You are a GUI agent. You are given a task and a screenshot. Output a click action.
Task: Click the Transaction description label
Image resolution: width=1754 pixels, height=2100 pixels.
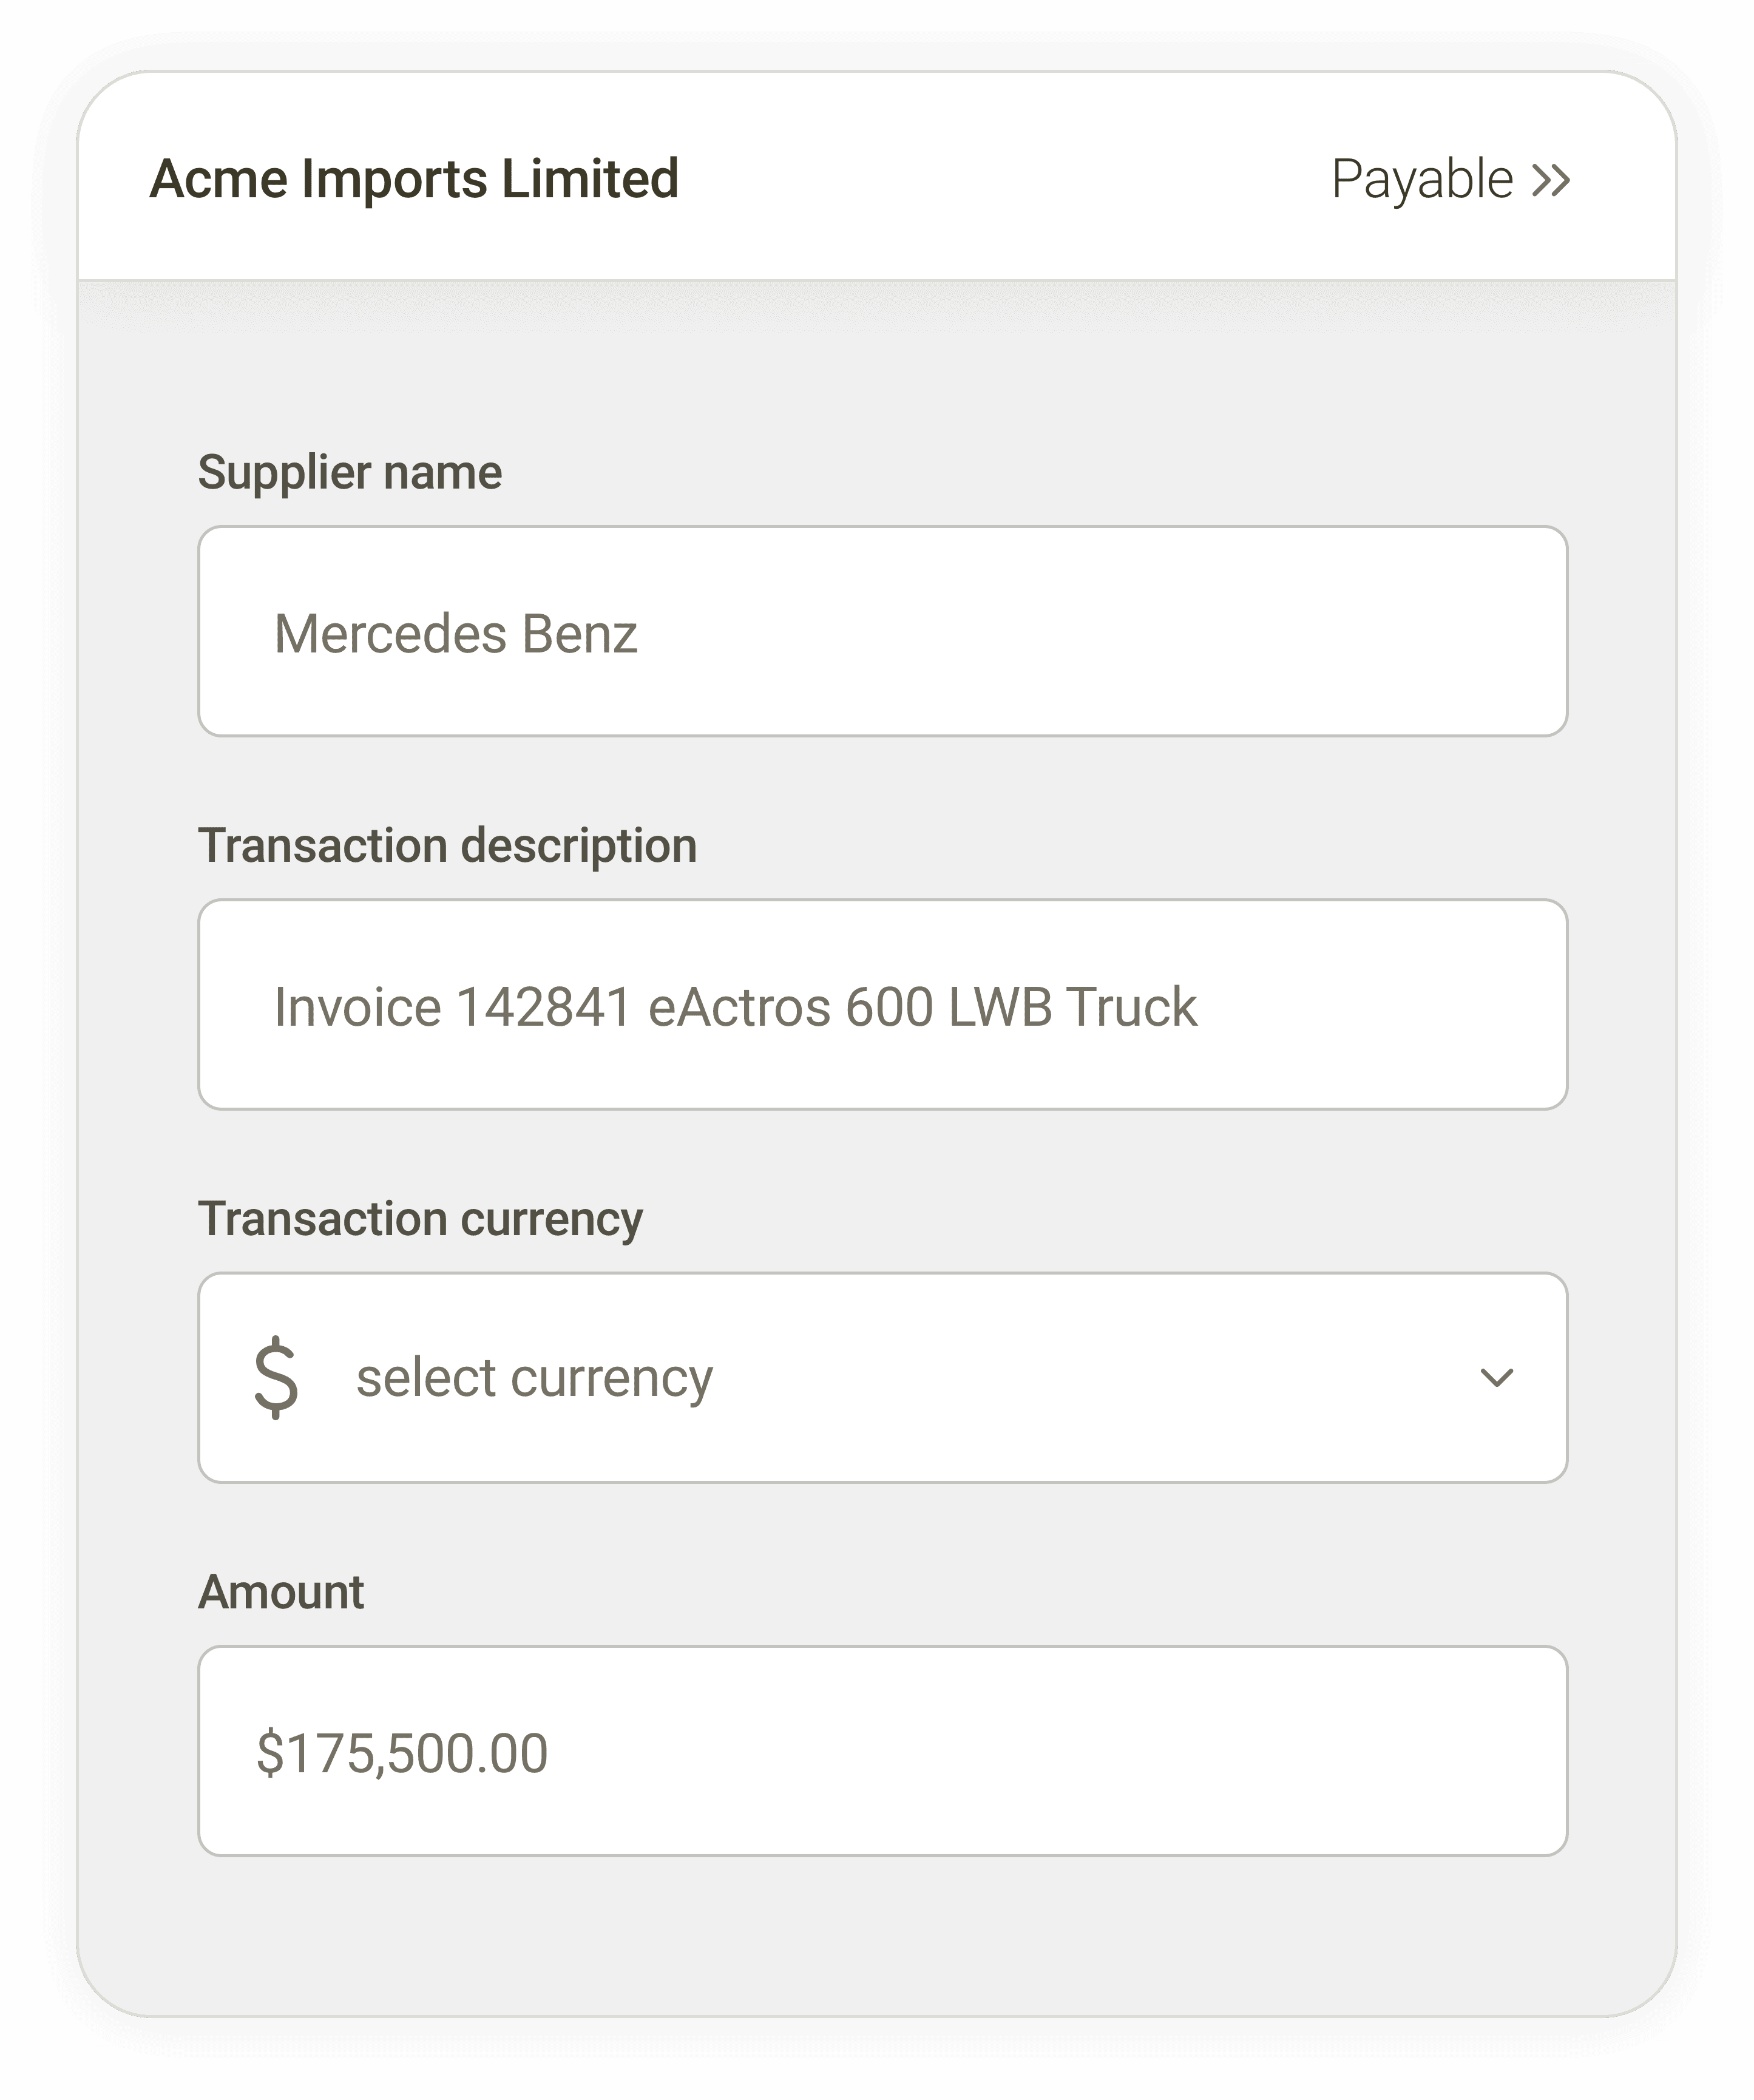click(447, 846)
